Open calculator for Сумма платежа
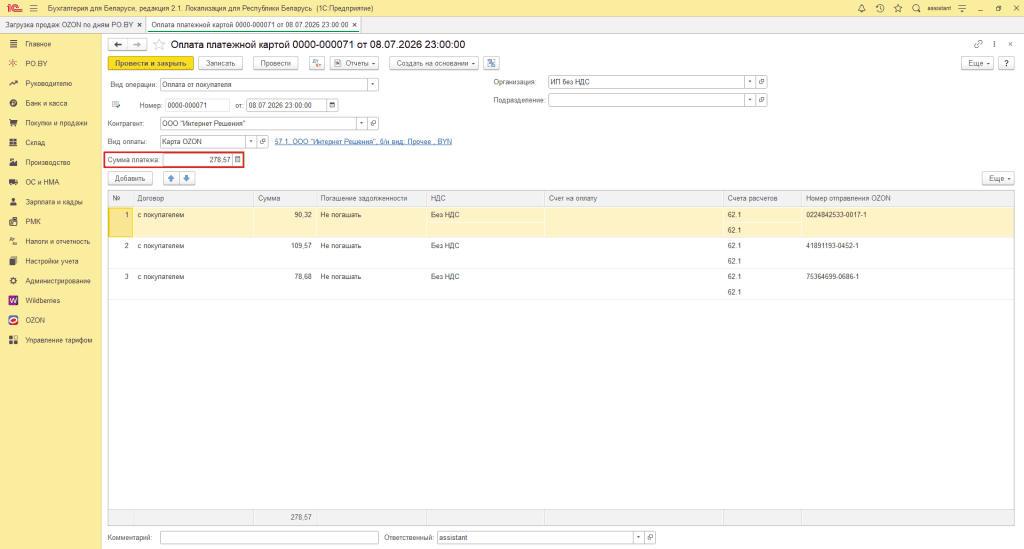Screen dimensions: 1024x549 click(x=238, y=159)
